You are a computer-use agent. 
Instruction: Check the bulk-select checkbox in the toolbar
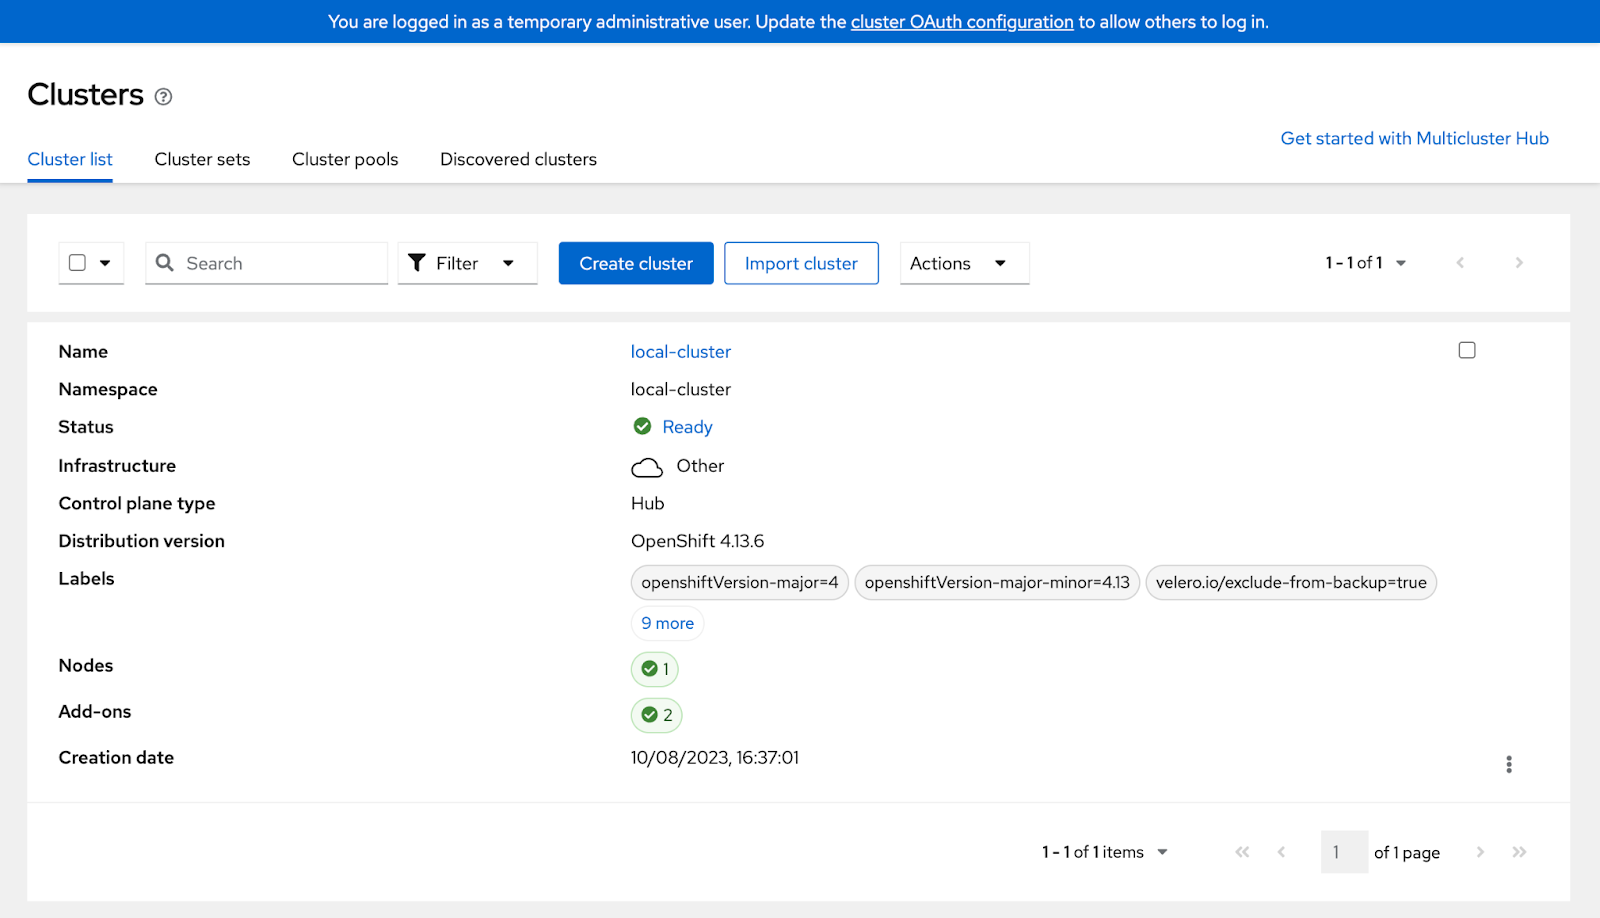(77, 262)
